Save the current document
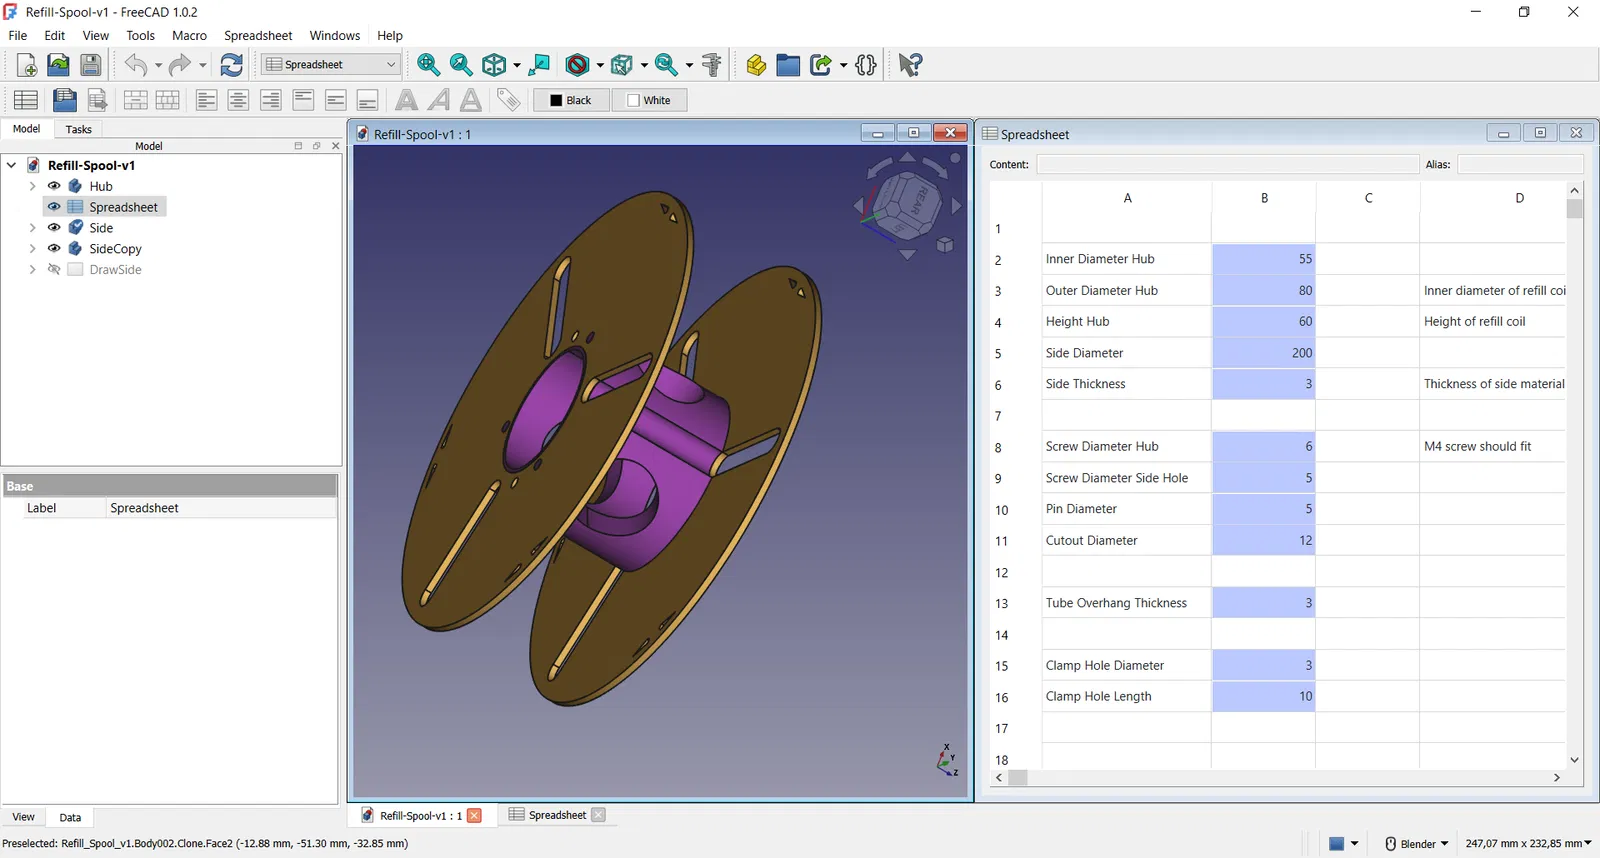Viewport: 1600px width, 858px height. (x=91, y=65)
